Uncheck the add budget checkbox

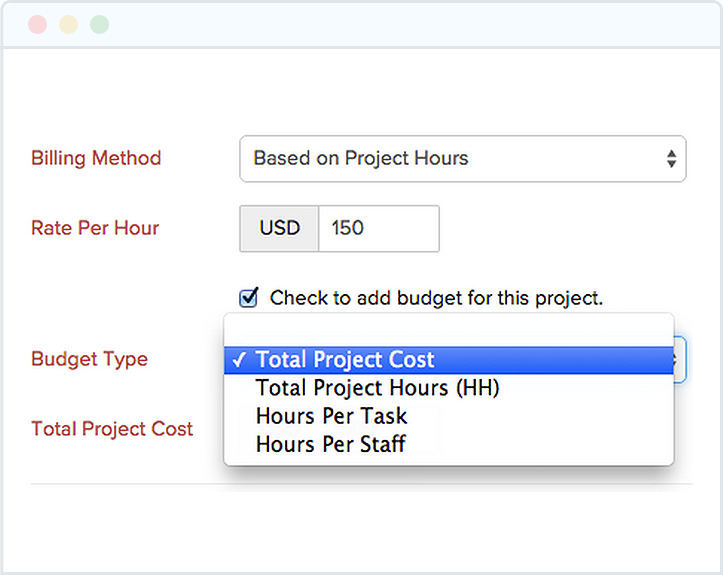pos(249,297)
